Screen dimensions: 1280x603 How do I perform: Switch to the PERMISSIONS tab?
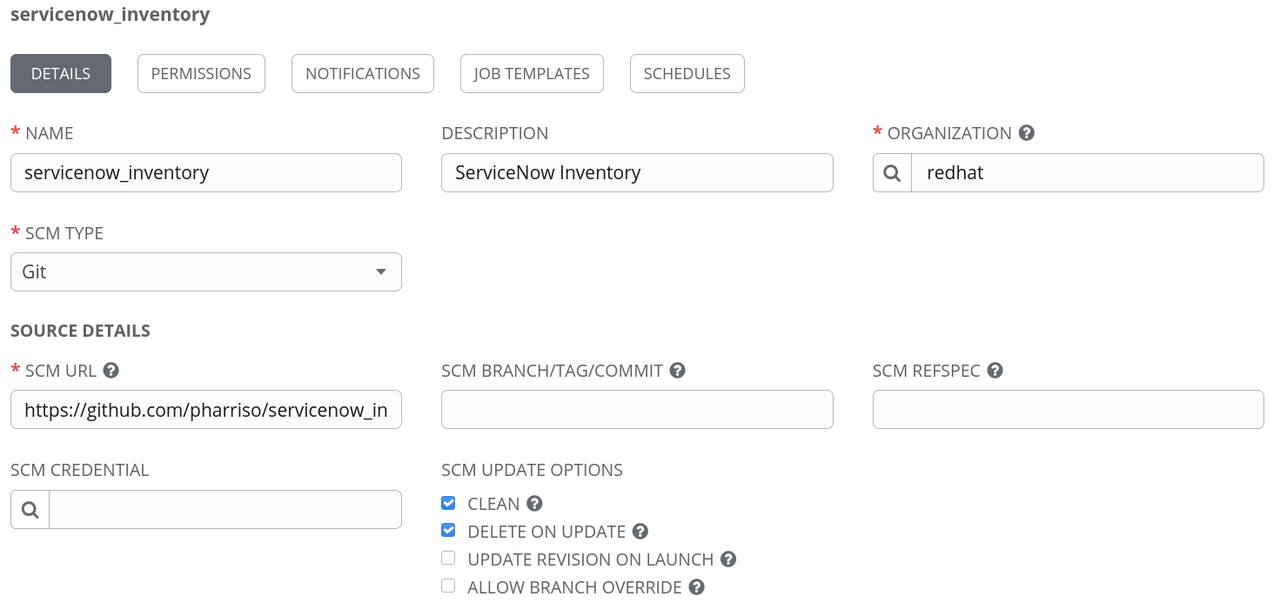tap(201, 72)
